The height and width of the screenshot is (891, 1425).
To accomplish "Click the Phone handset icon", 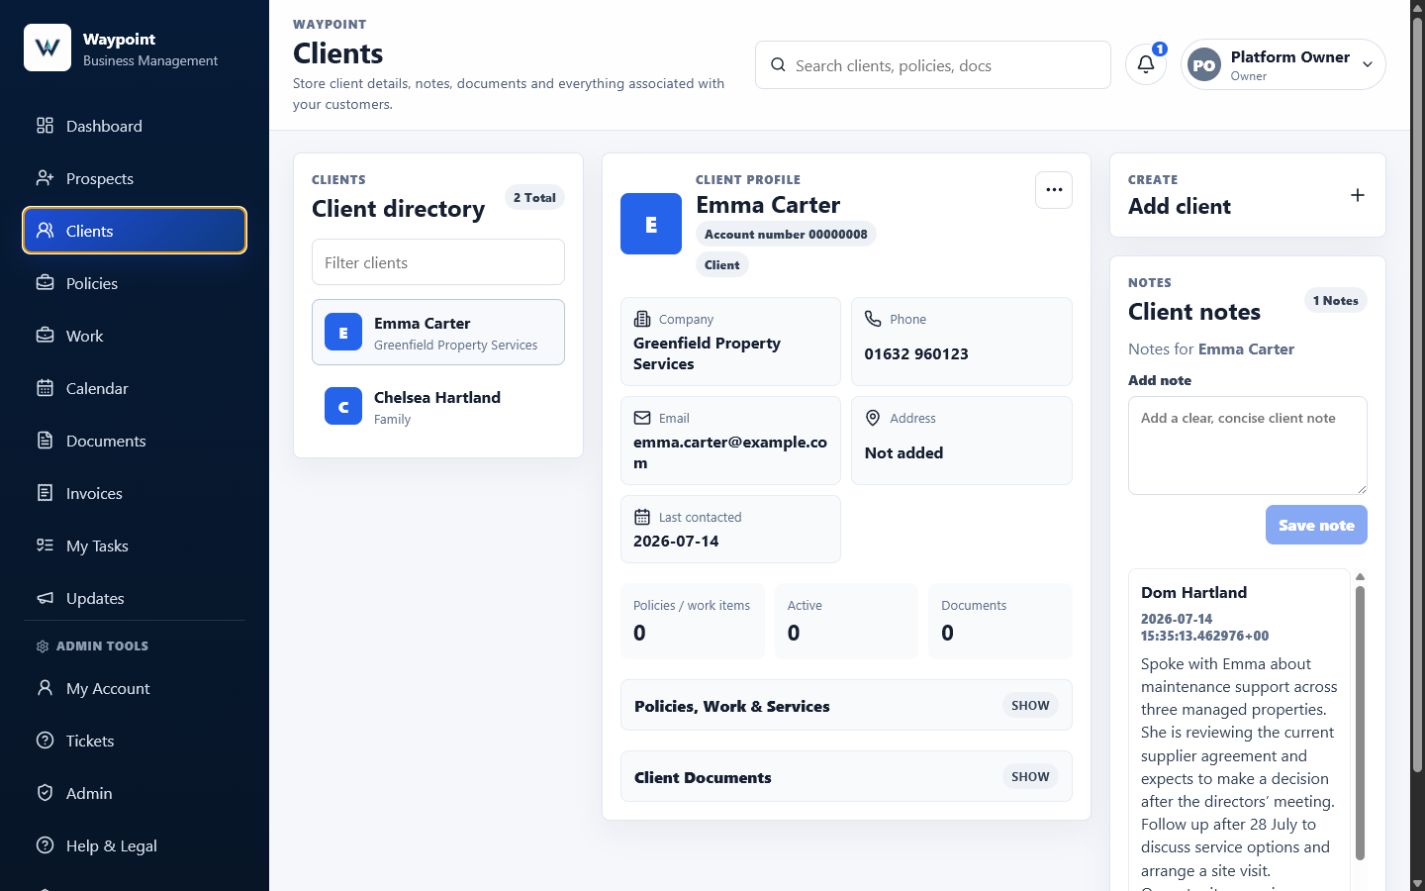I will click(873, 319).
